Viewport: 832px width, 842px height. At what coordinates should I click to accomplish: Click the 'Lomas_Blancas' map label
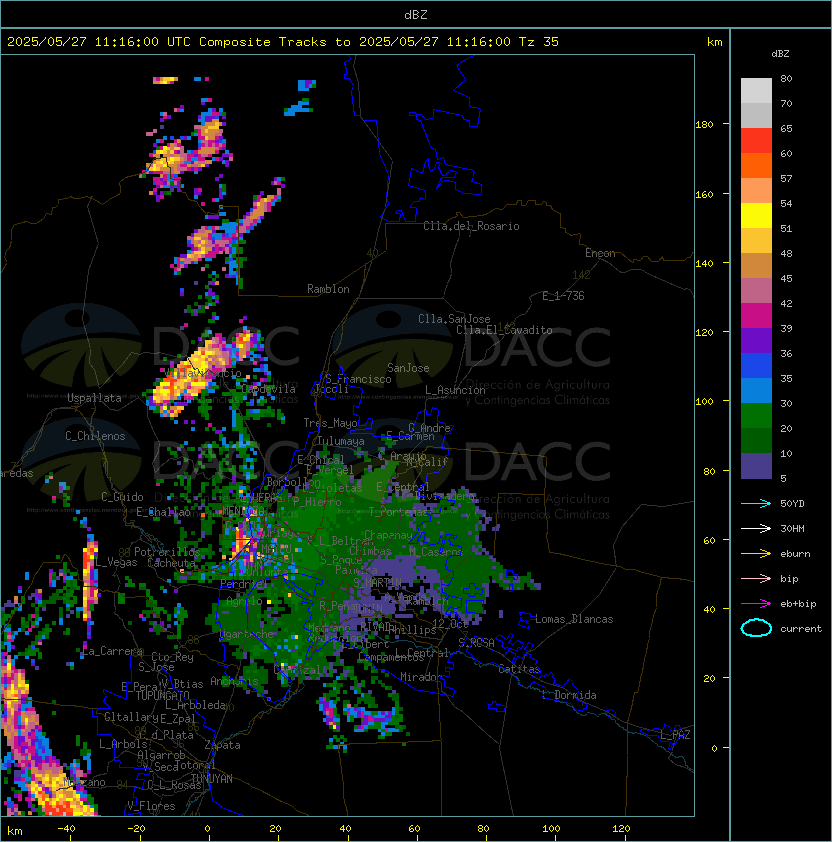coord(574,619)
